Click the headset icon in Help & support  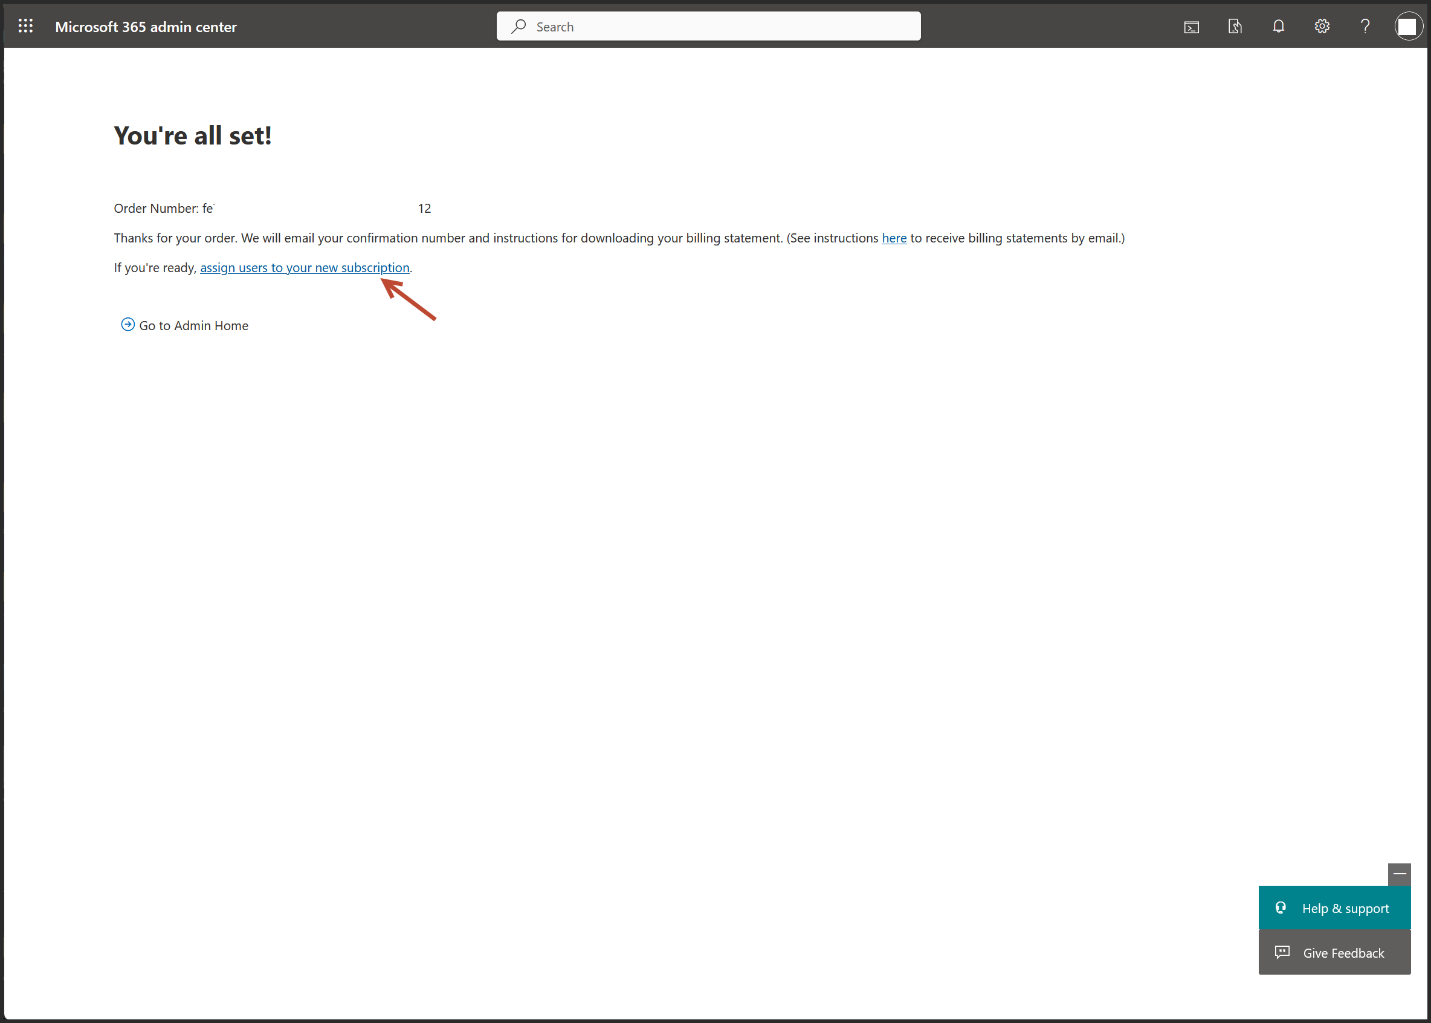[1281, 908]
